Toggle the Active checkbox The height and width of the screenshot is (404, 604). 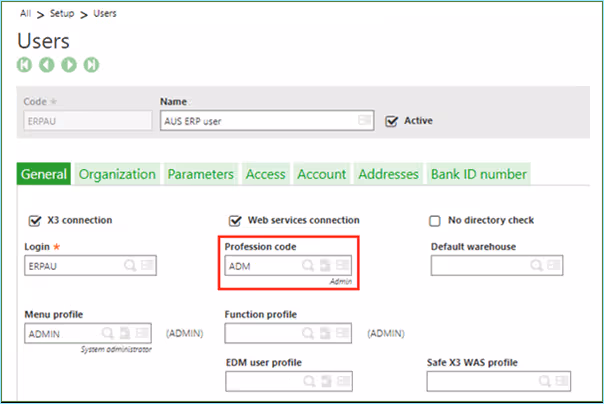coord(392,121)
